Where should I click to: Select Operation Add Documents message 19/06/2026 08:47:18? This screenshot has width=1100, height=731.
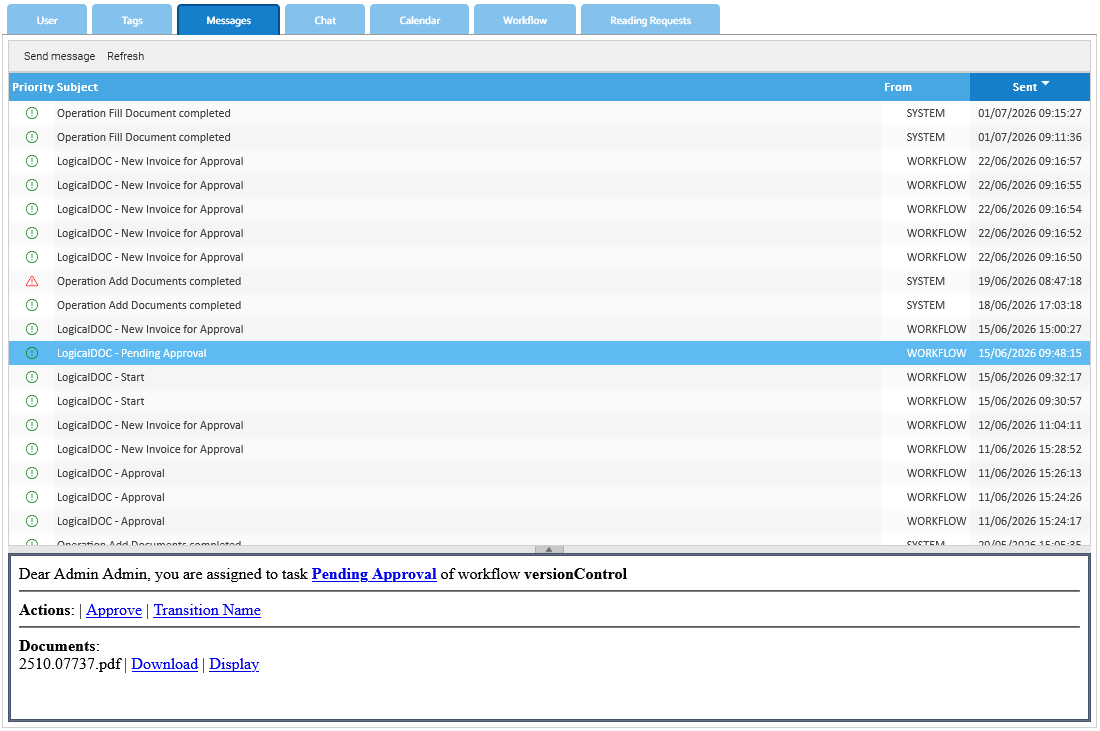549,281
